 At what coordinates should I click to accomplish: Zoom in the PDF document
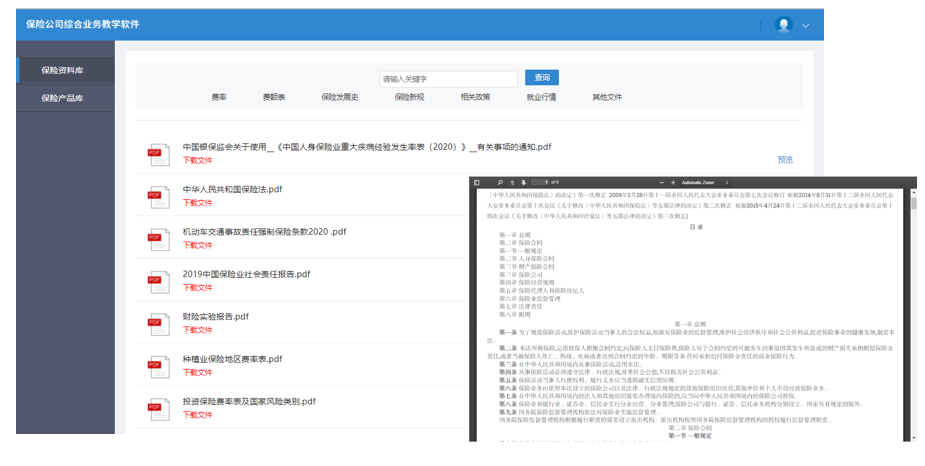click(673, 183)
